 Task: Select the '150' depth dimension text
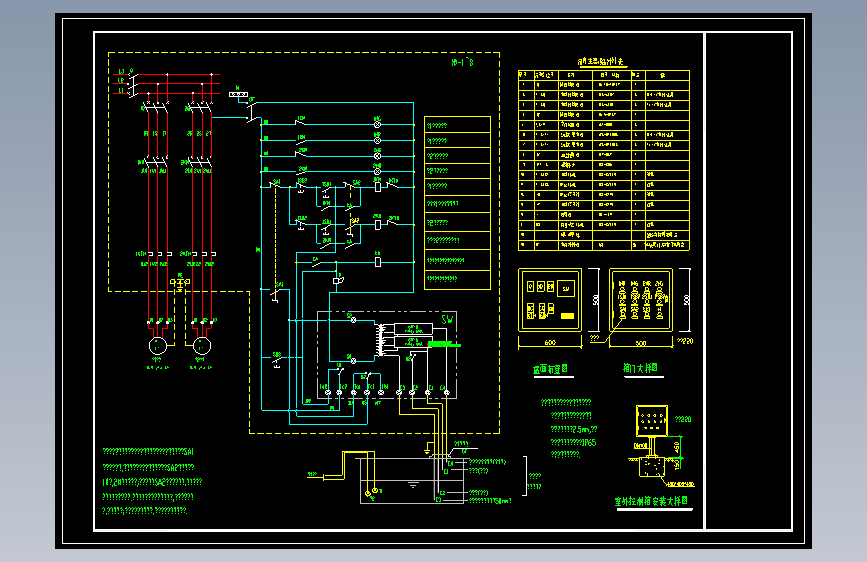click(x=677, y=464)
